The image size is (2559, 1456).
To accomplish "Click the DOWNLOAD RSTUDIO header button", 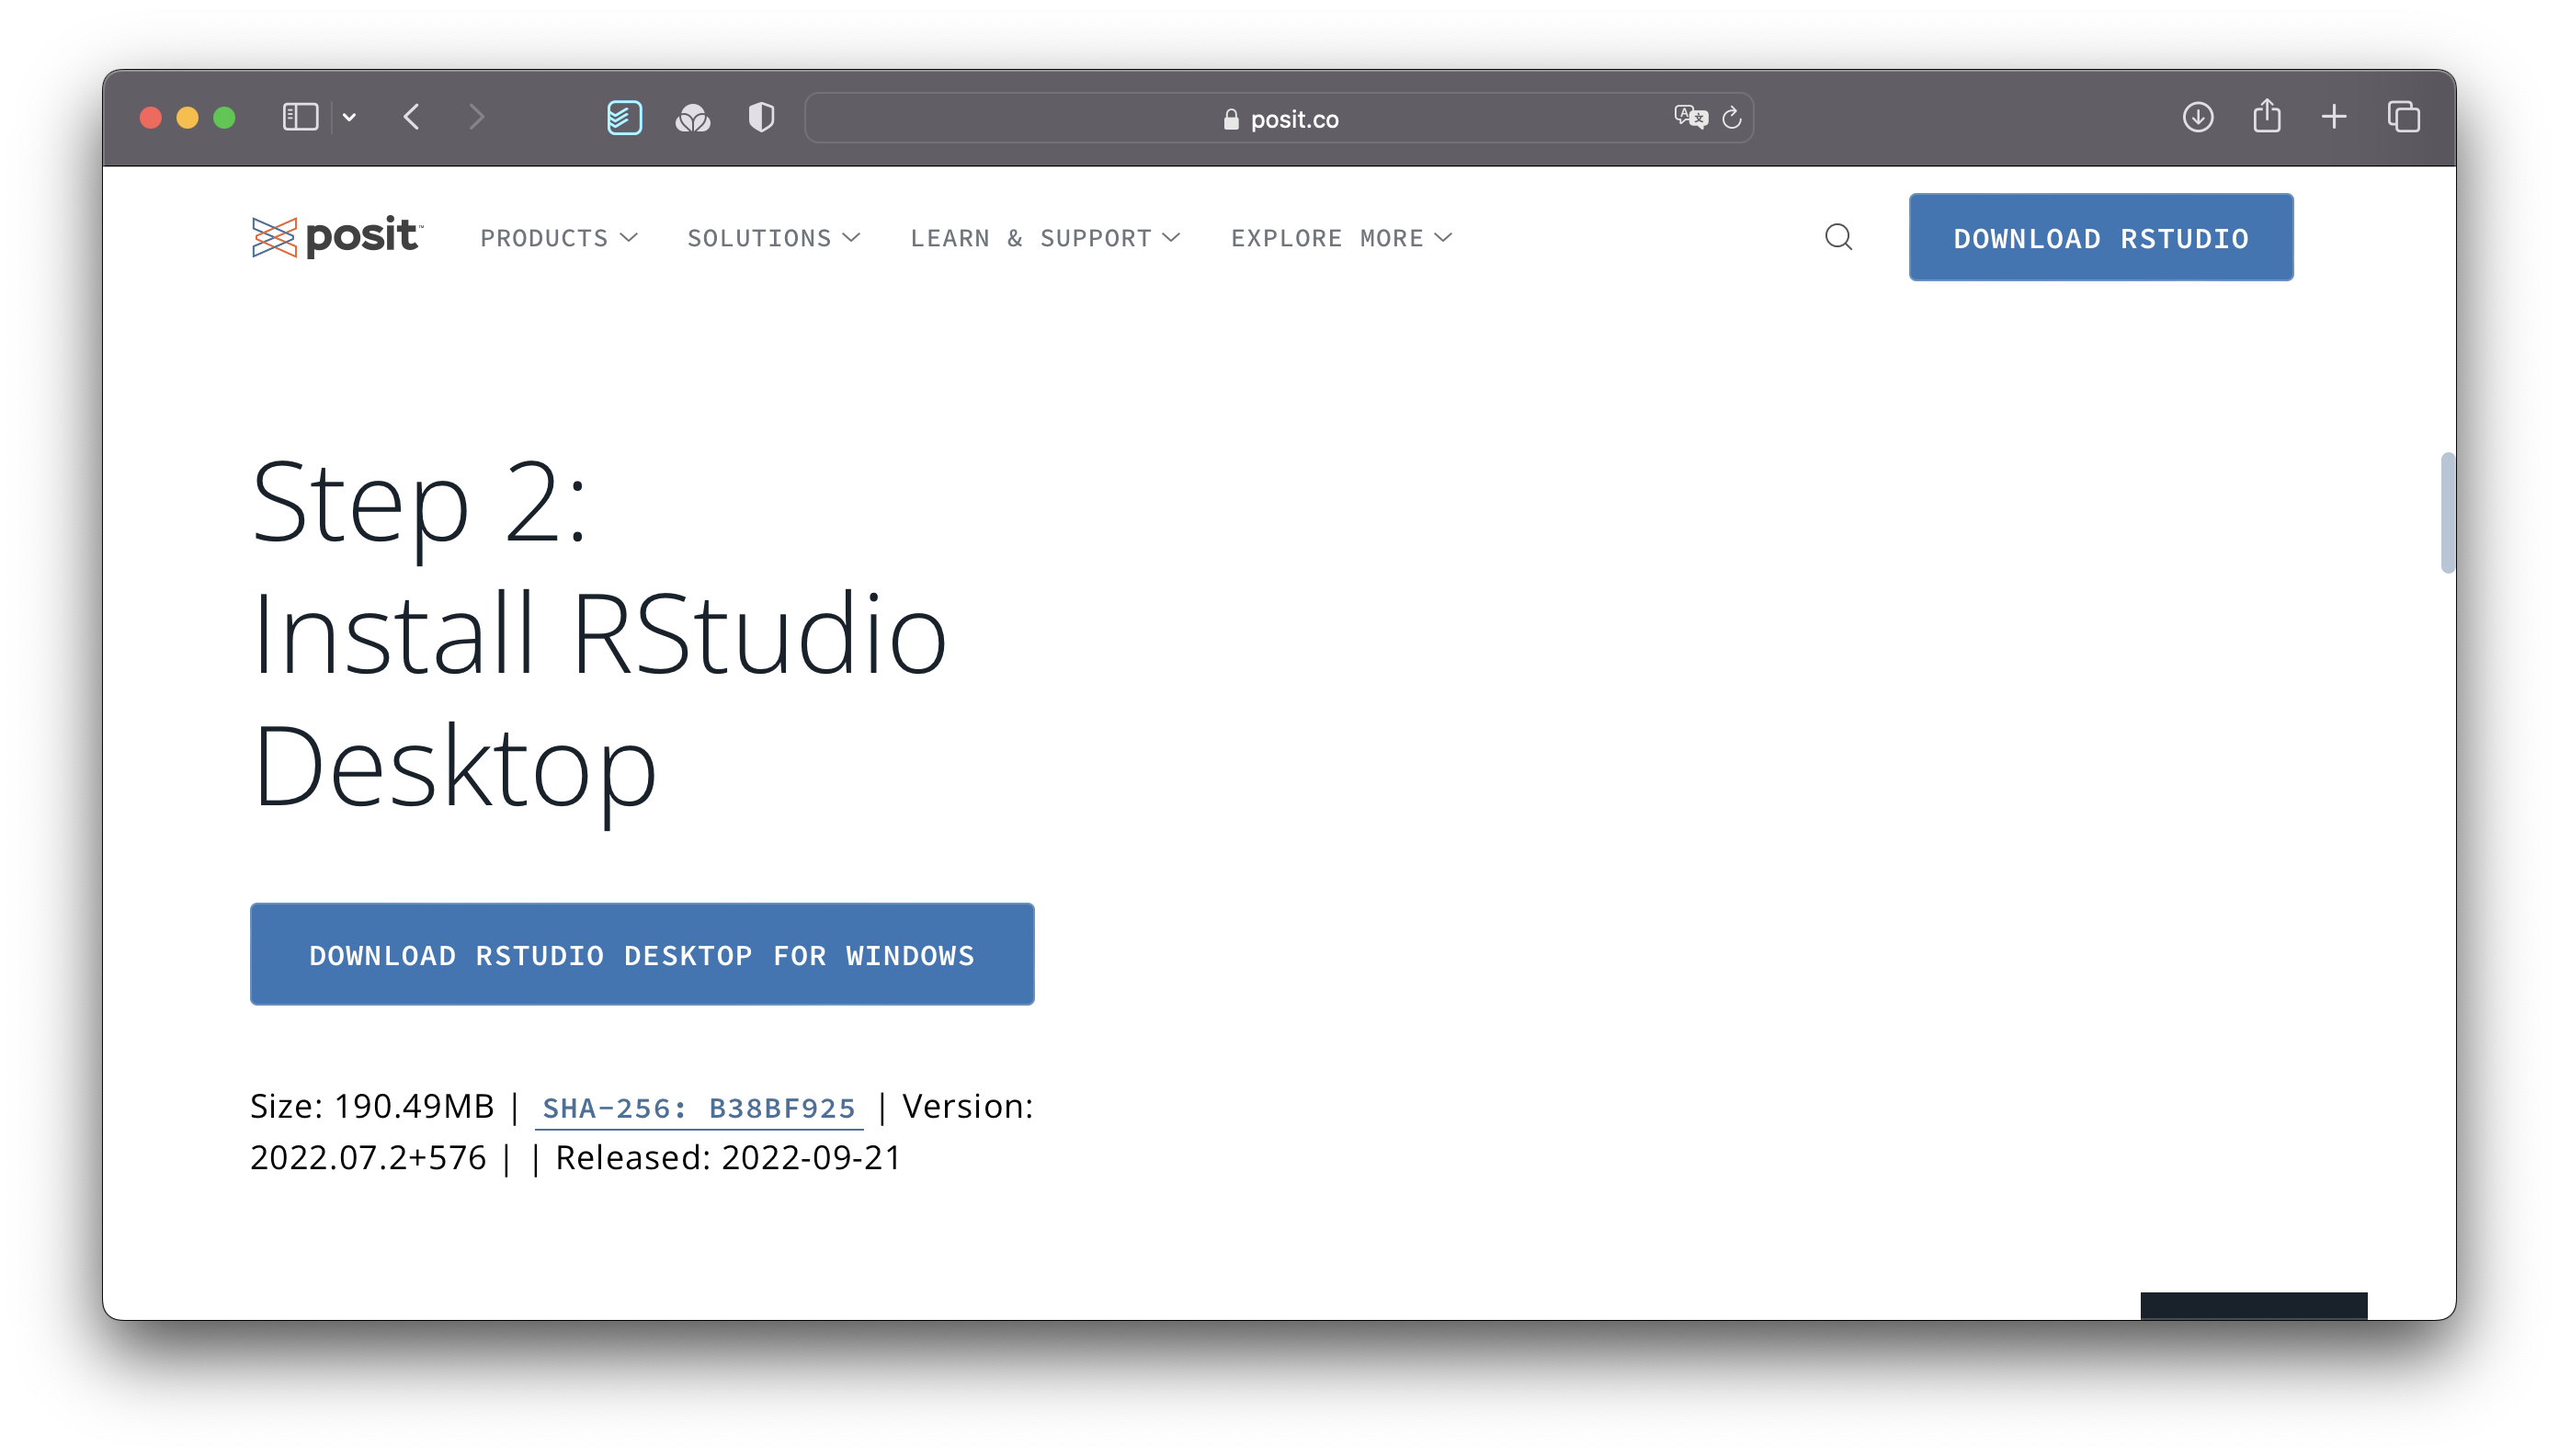I will pos(2100,237).
